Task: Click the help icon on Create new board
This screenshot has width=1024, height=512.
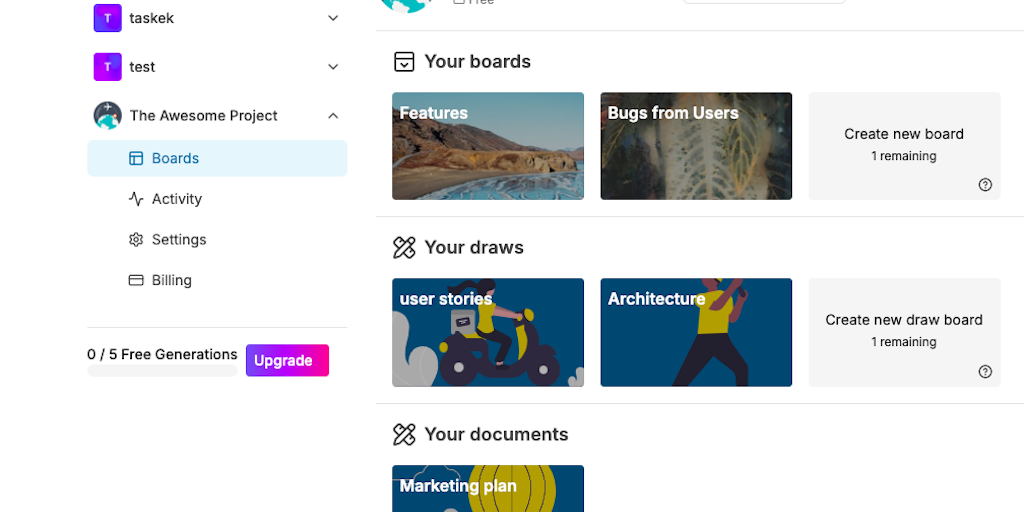Action: click(x=985, y=185)
